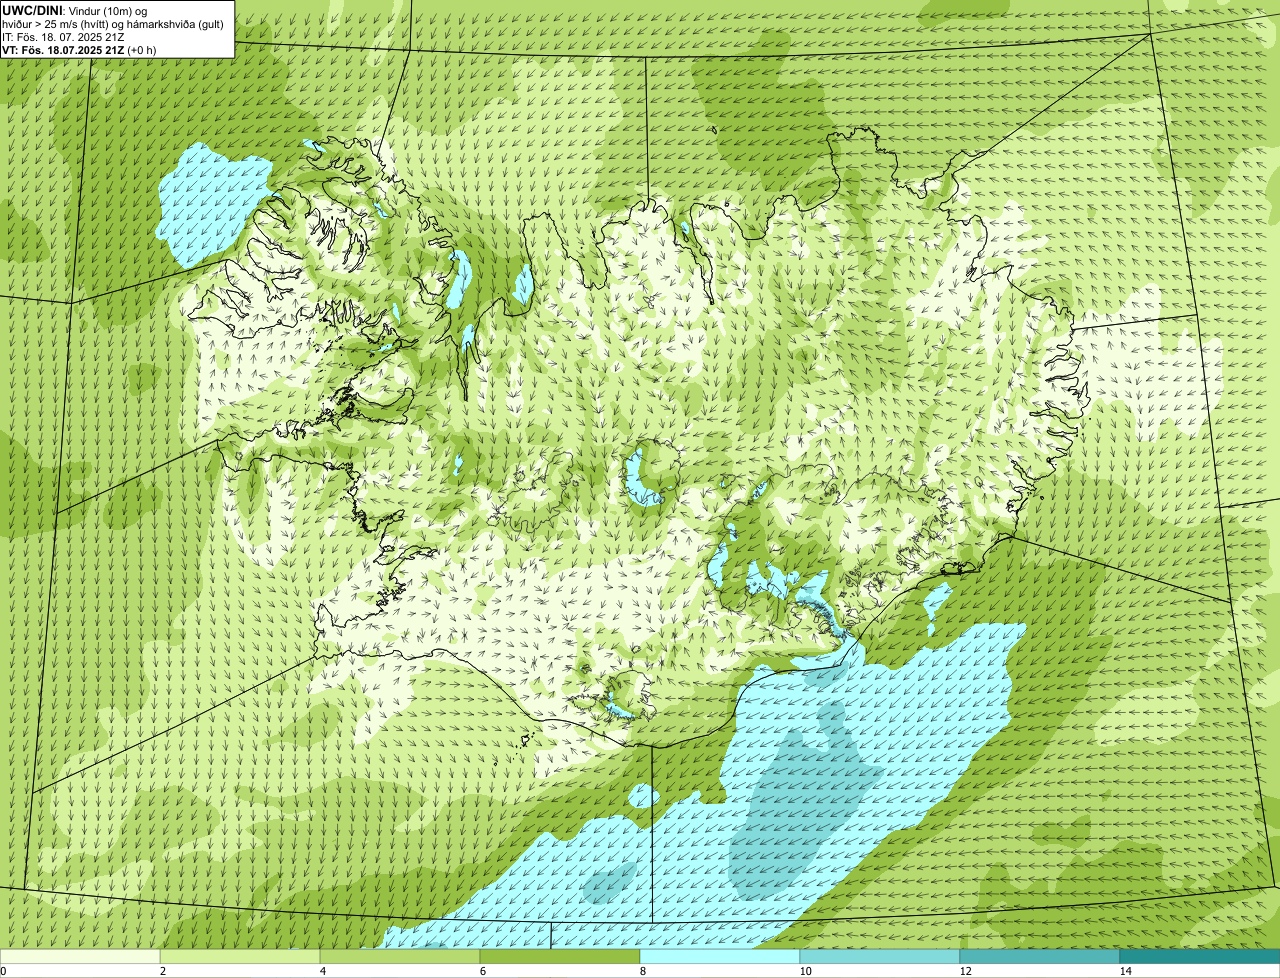Screen dimensions: 1280x978
Task: Click the legend label '2'
Action: 162,971
